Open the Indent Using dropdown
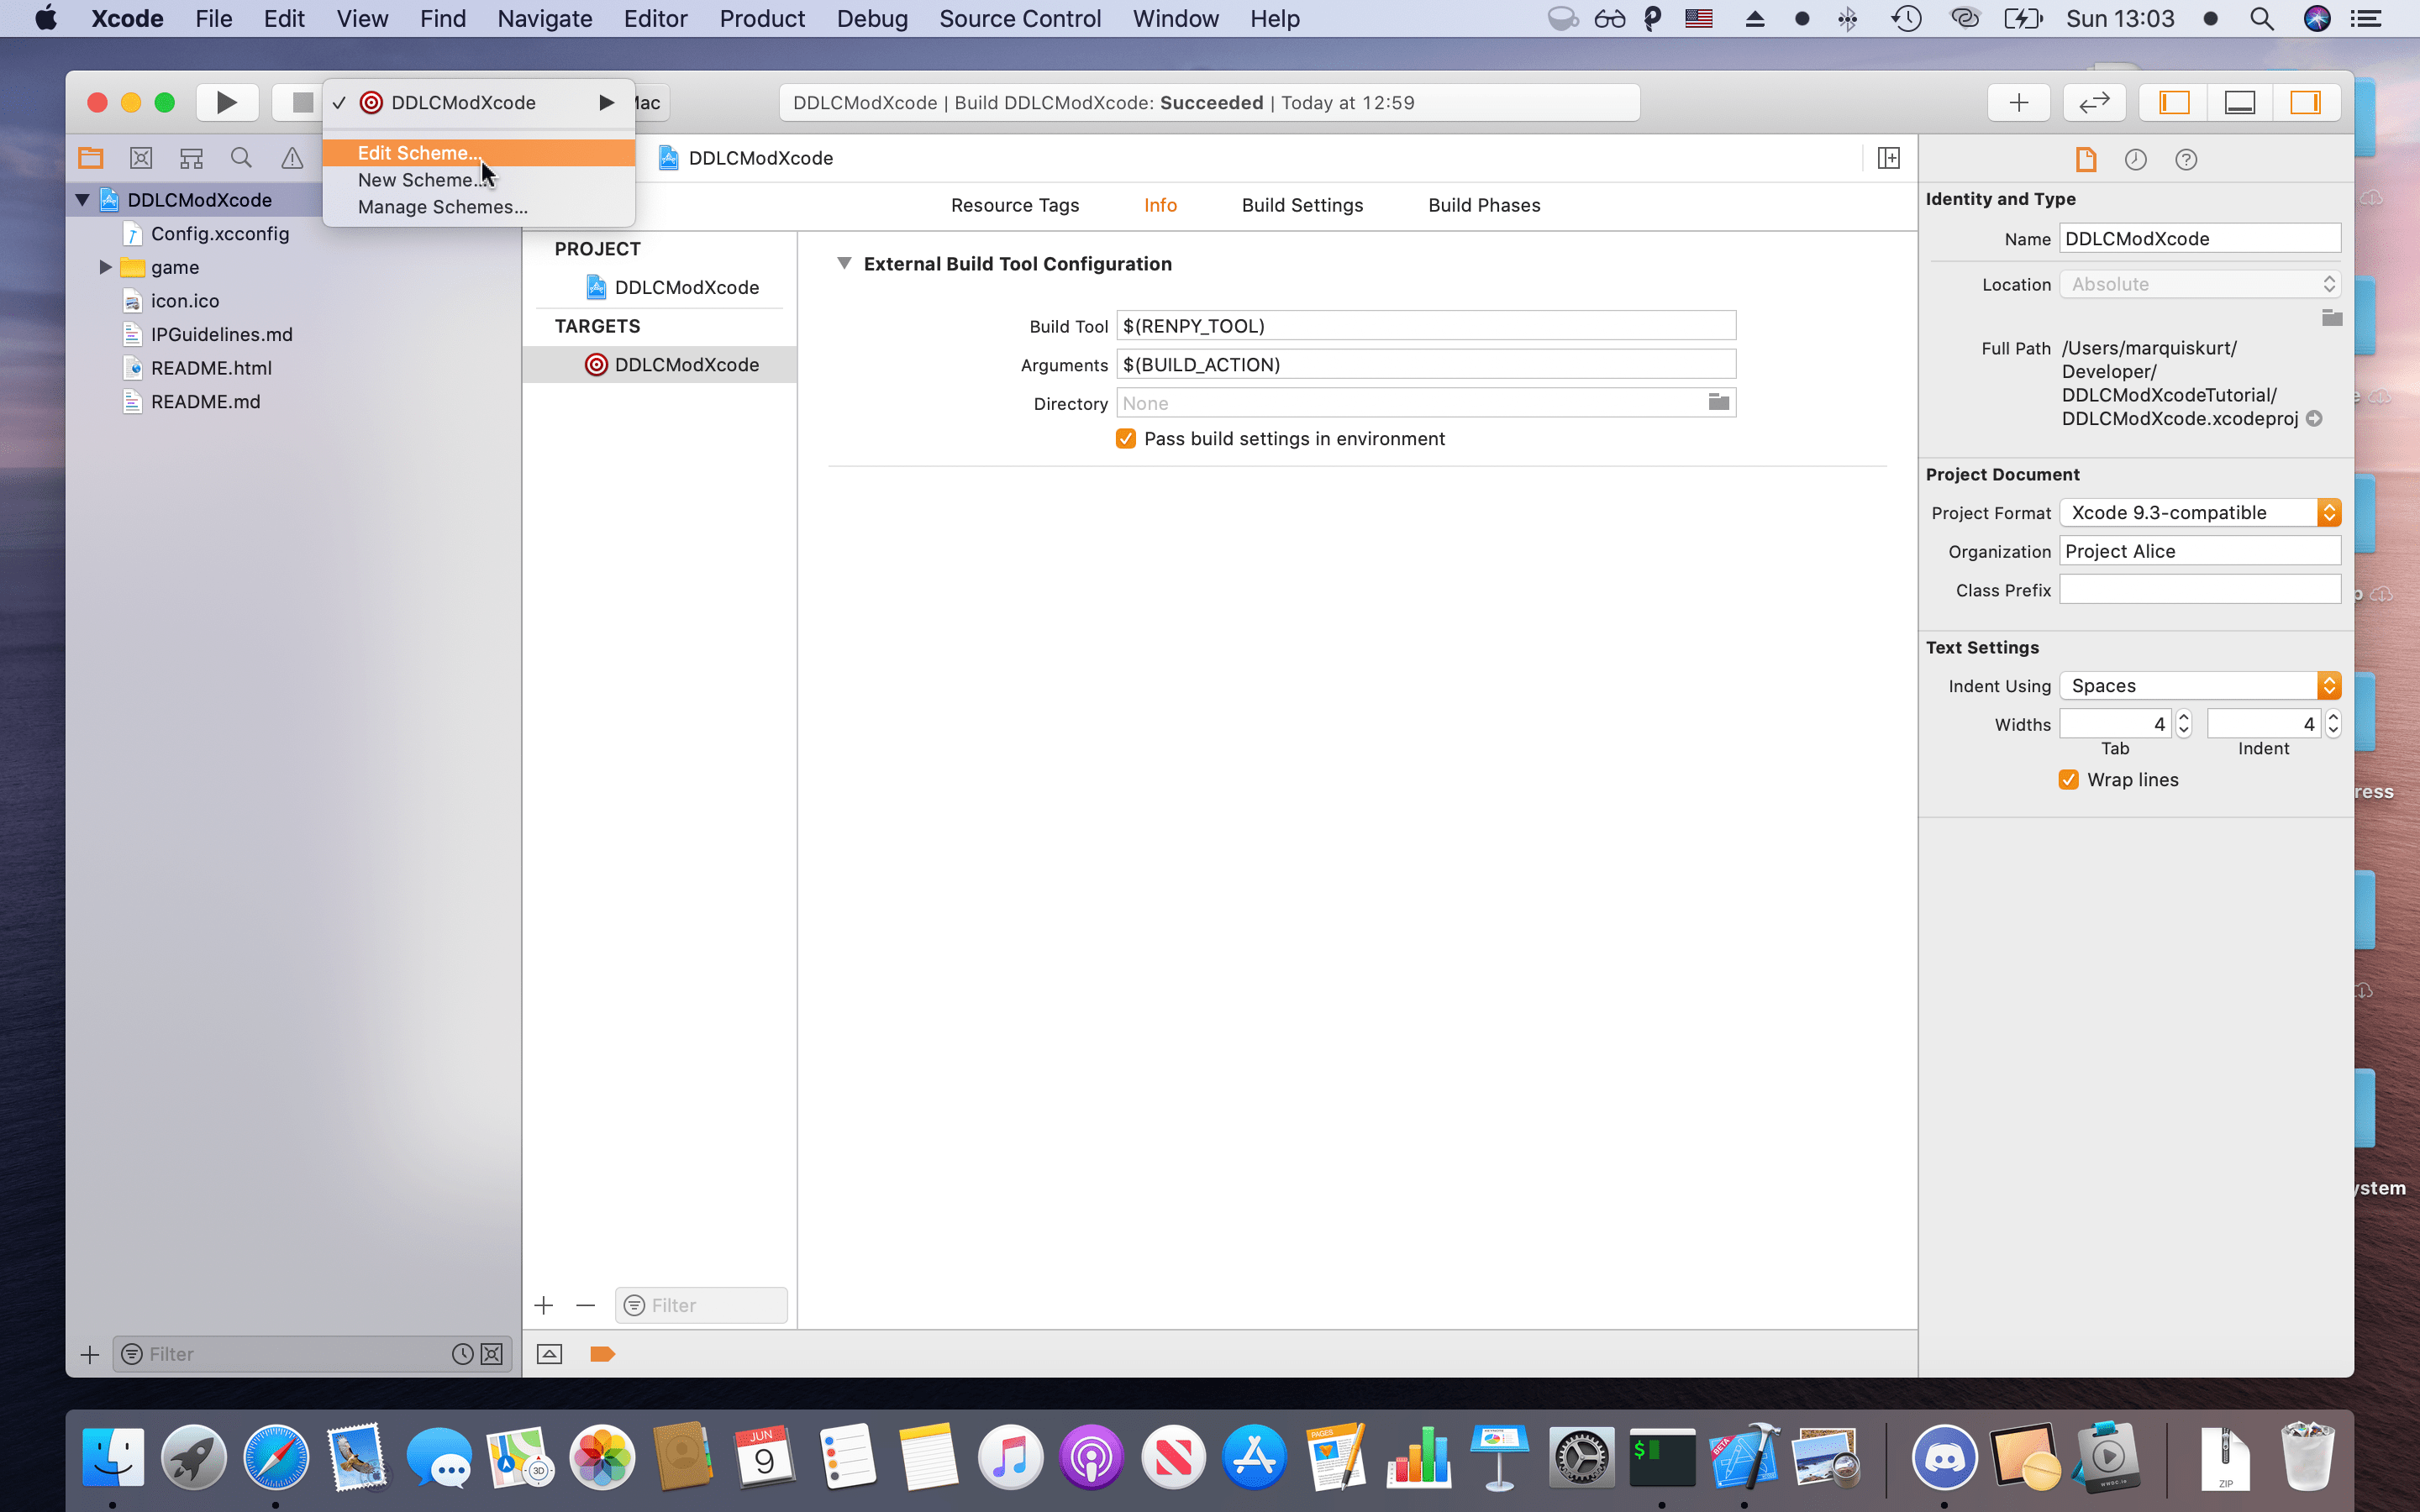The width and height of the screenshot is (2420, 1512). pos(2200,685)
